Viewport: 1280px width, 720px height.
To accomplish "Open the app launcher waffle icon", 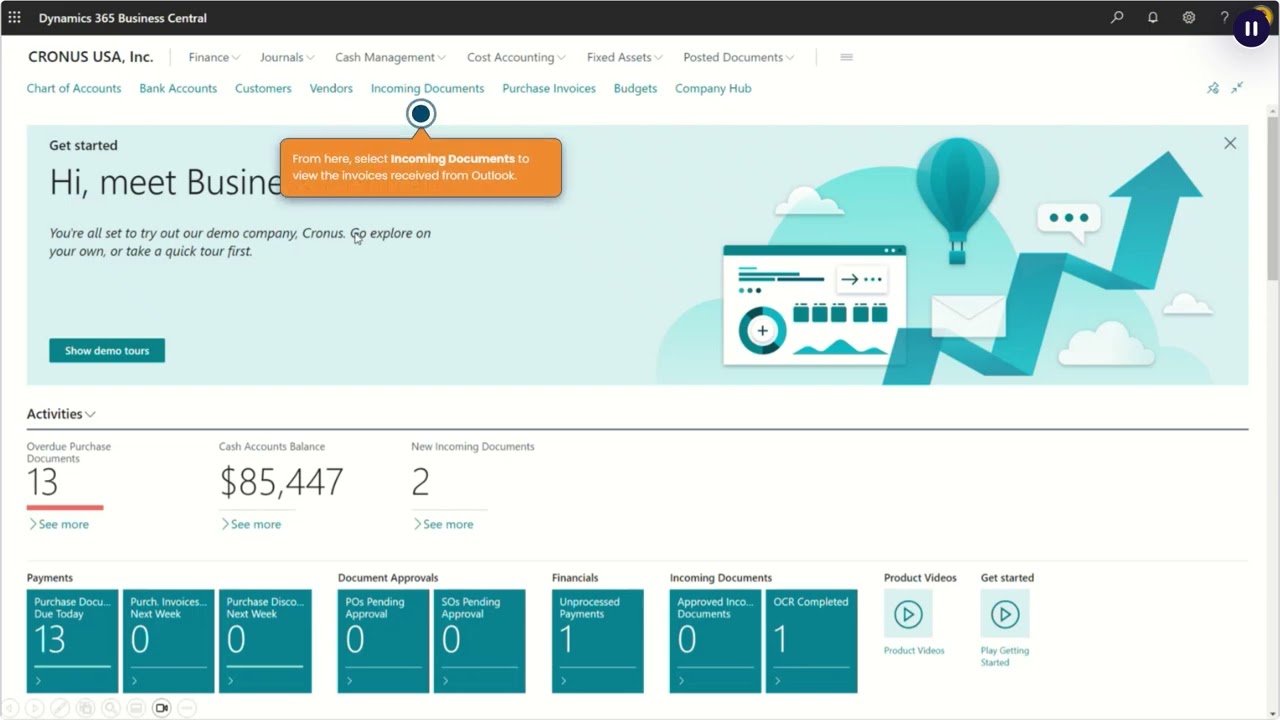I will [14, 18].
